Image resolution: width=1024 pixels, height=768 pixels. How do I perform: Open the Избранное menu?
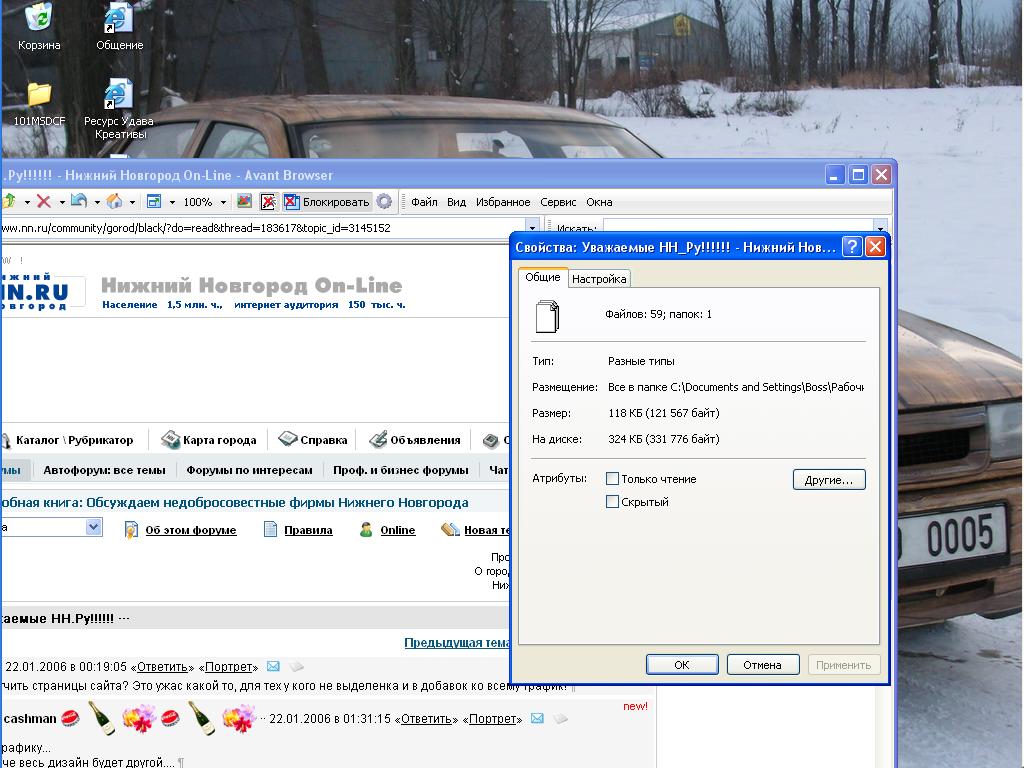click(503, 202)
